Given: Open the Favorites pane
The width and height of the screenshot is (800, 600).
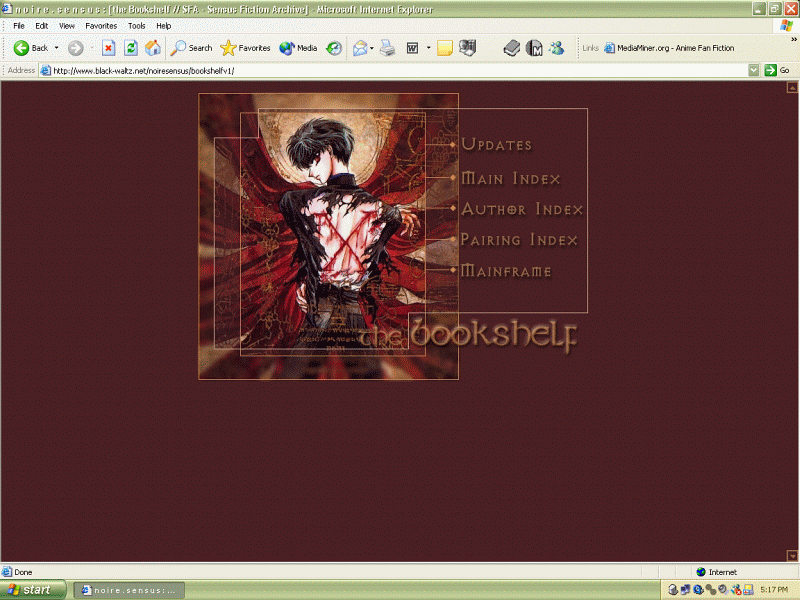Looking at the screenshot, I should tap(245, 47).
